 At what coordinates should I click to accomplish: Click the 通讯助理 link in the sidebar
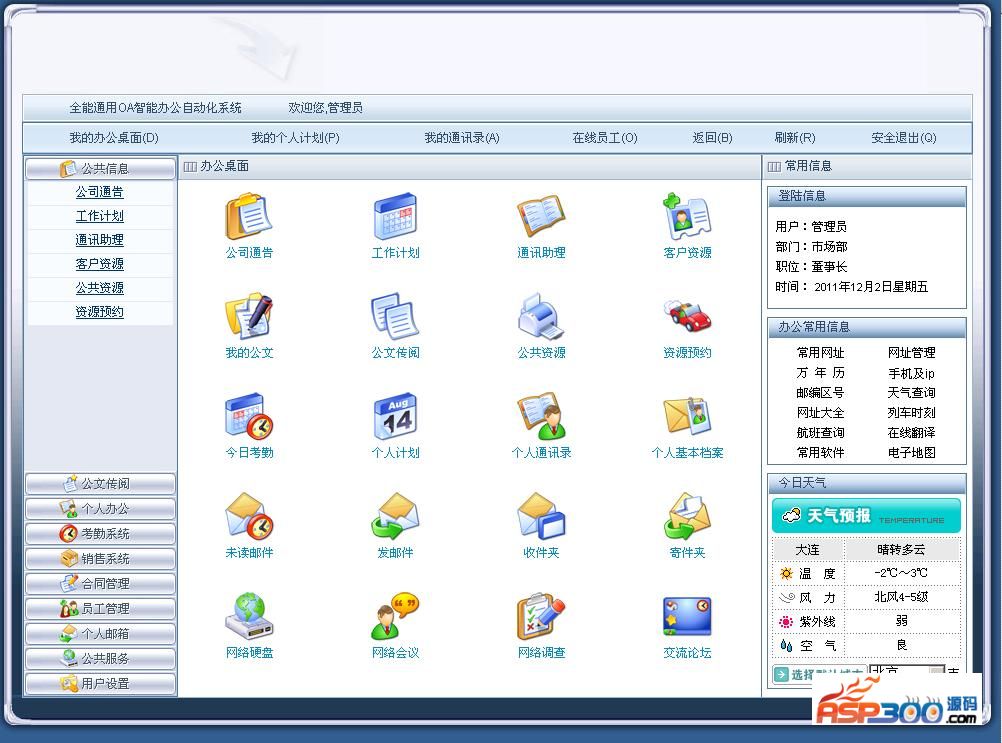click(x=100, y=240)
